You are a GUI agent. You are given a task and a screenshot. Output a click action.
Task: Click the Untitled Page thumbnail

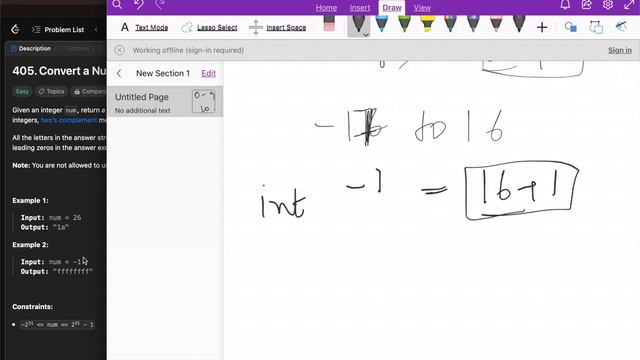(x=204, y=102)
